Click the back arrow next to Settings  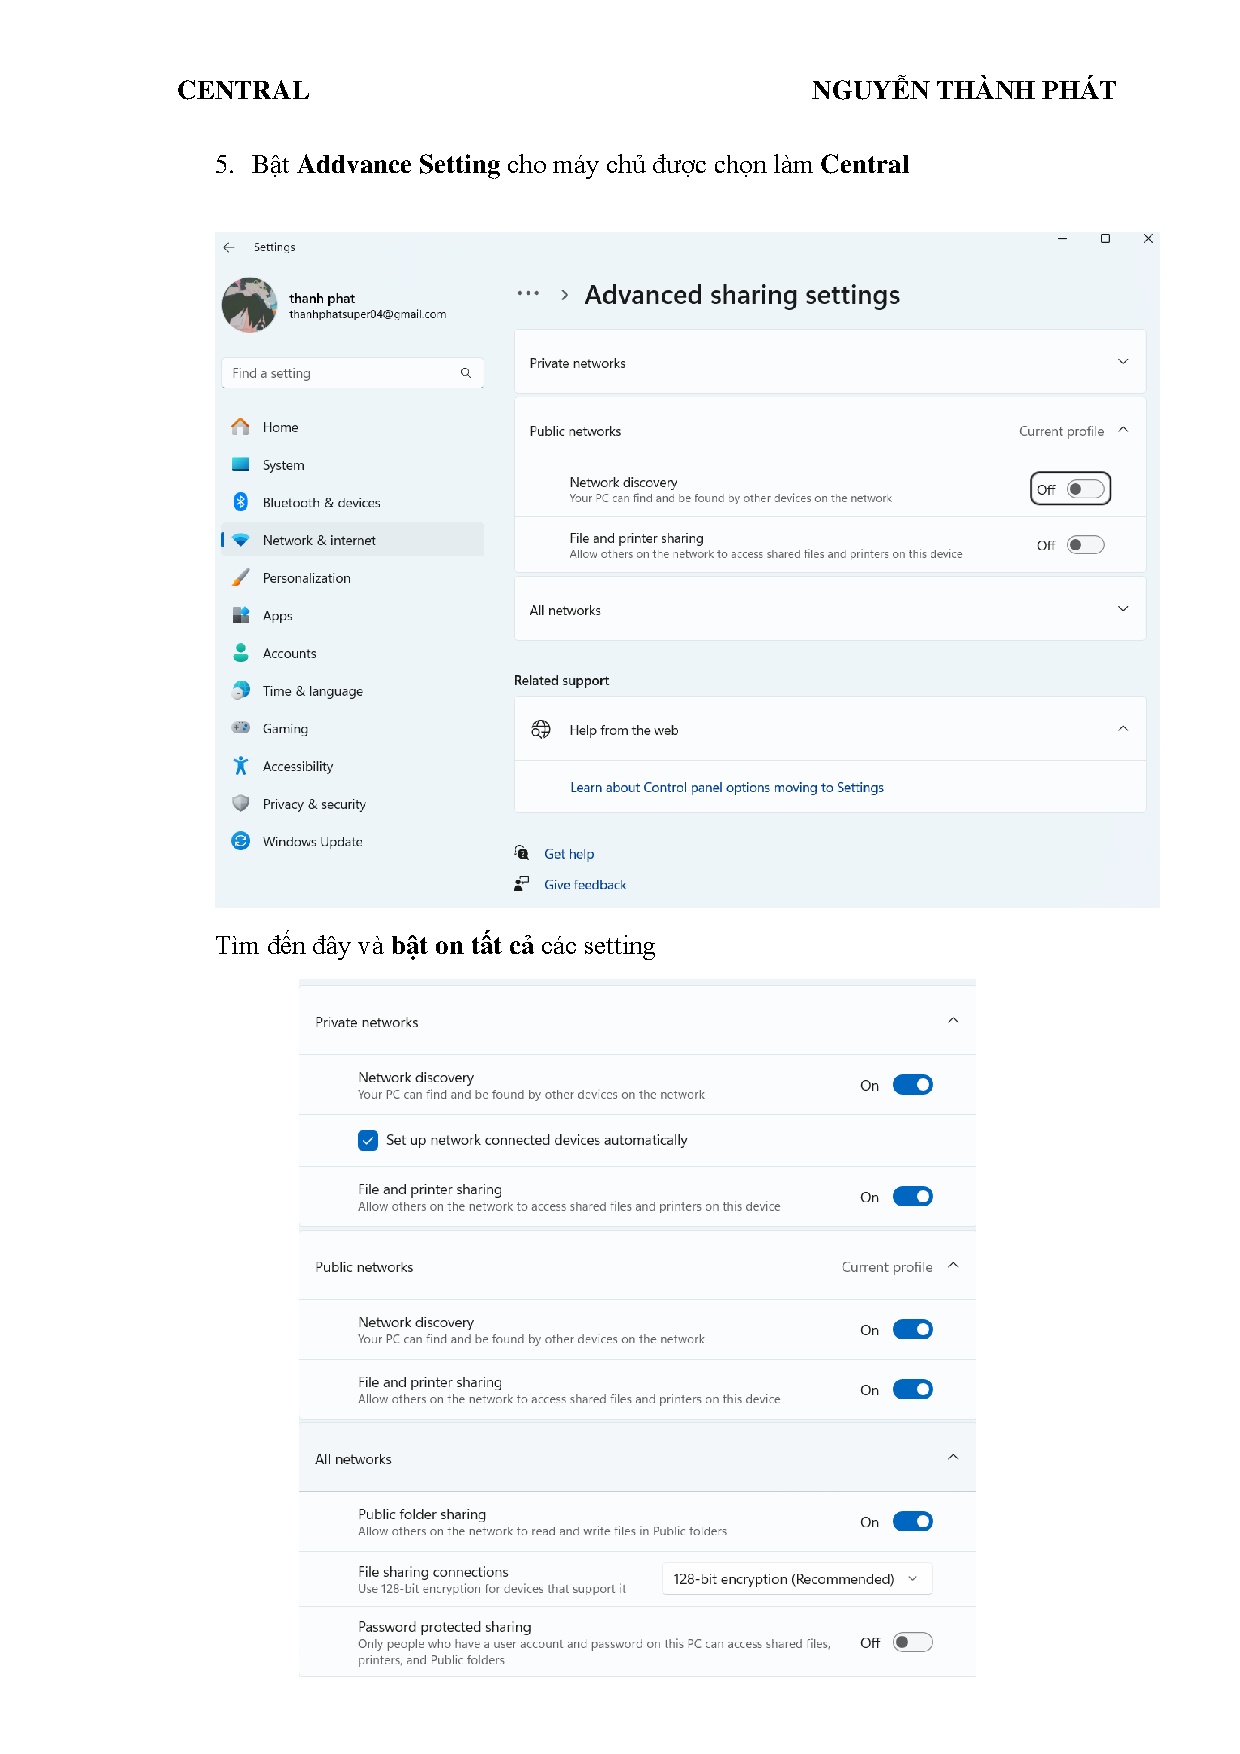(229, 247)
